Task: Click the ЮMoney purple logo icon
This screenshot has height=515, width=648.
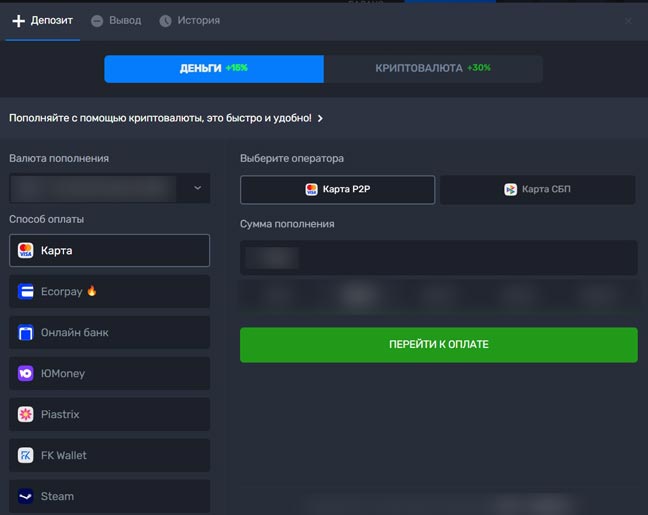Action: click(26, 373)
